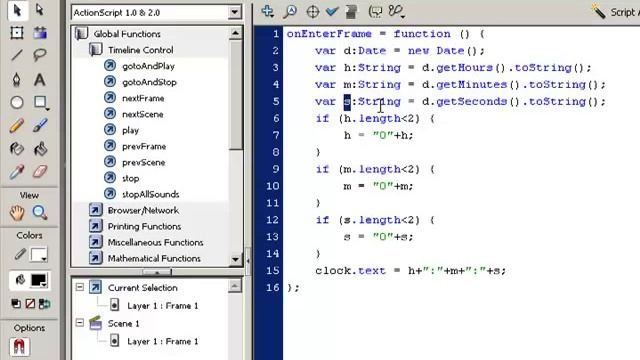Select the Selection (arrow) tool
This screenshot has width=640, height=360.
coord(17,10)
